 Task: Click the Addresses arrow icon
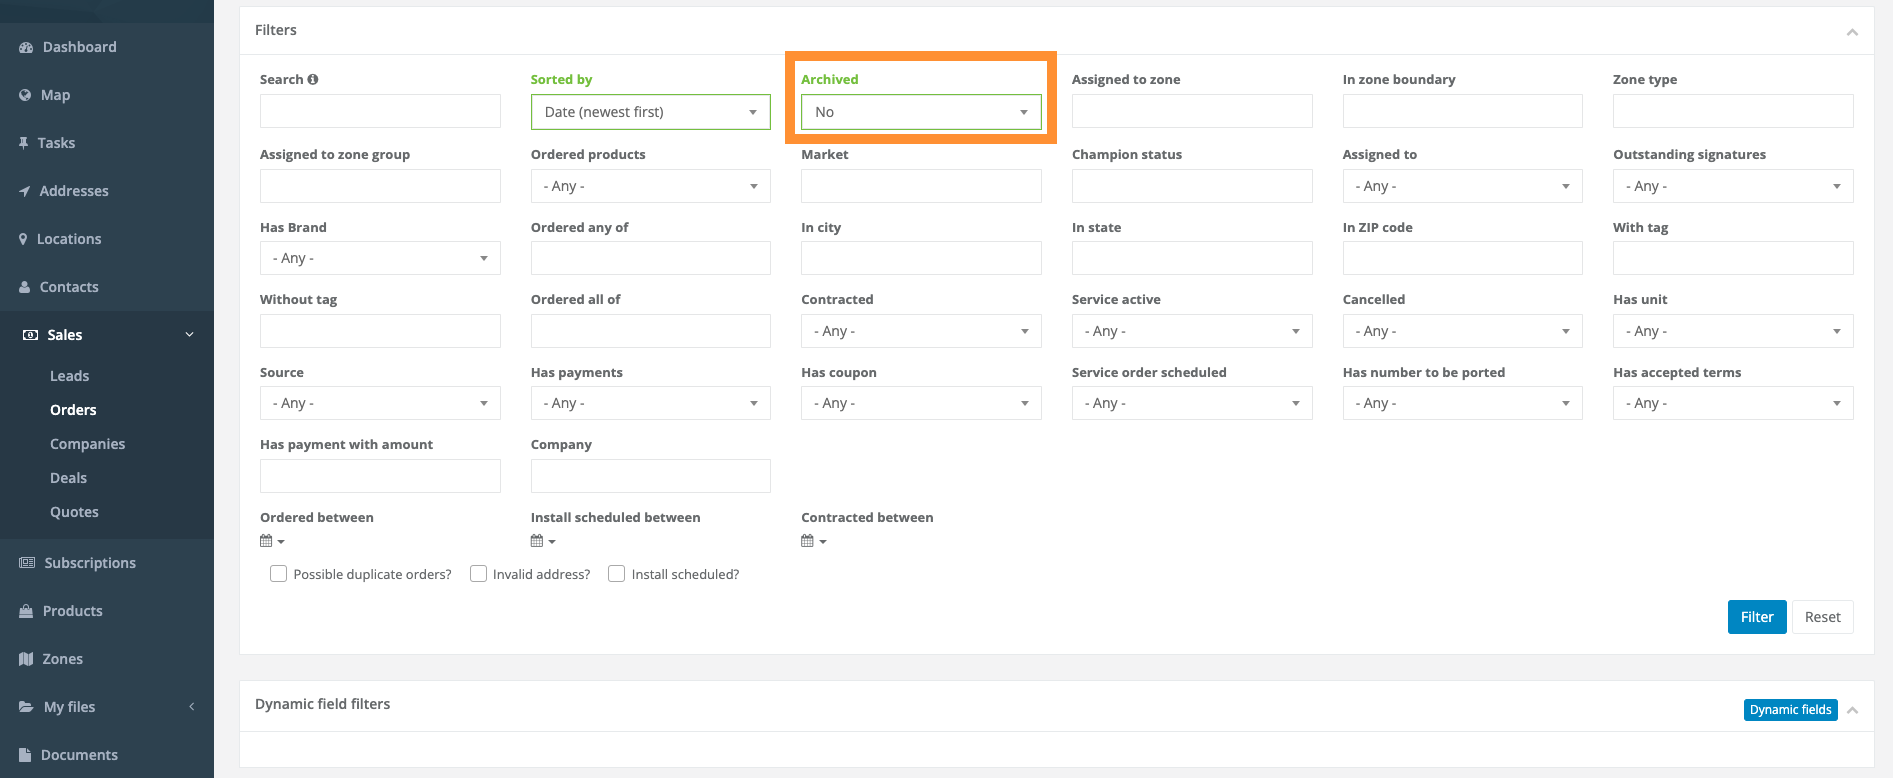pyautogui.click(x=25, y=191)
